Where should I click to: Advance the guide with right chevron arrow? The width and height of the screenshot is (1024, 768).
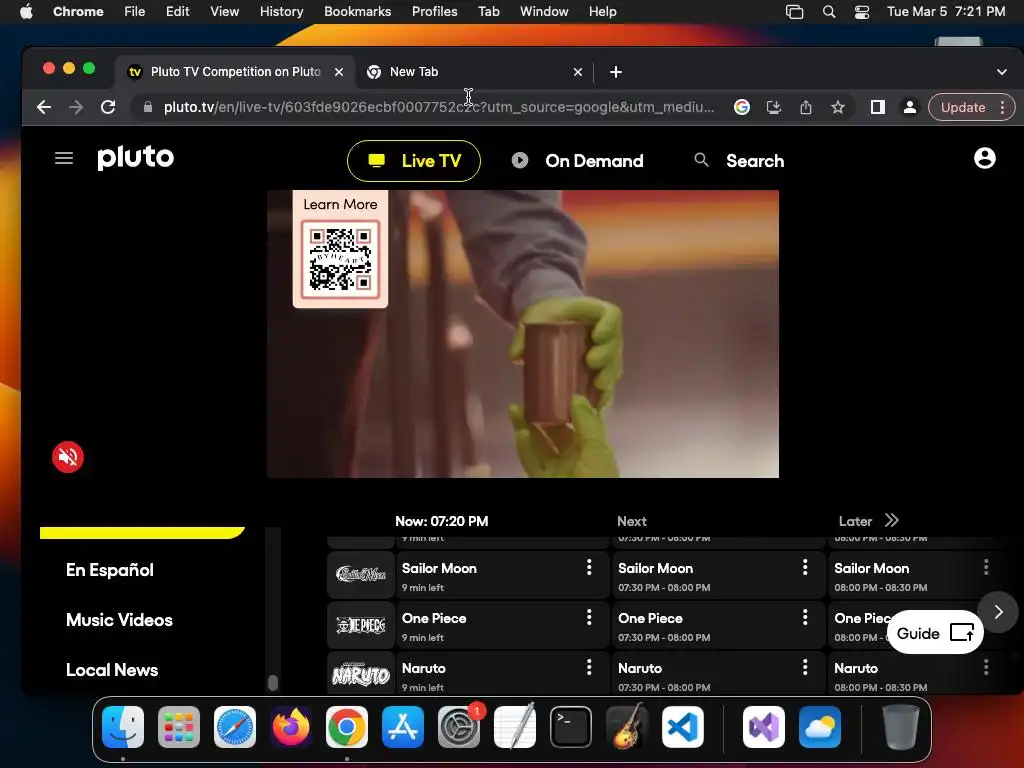(998, 612)
